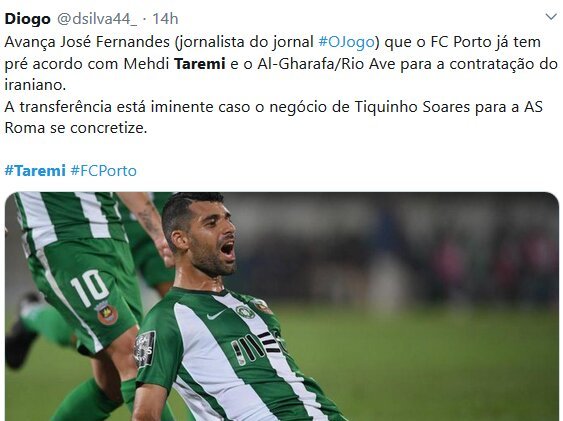This screenshot has width=563, height=421.
Task: Click the sponsor logo on jersey chest
Action: 256,346
